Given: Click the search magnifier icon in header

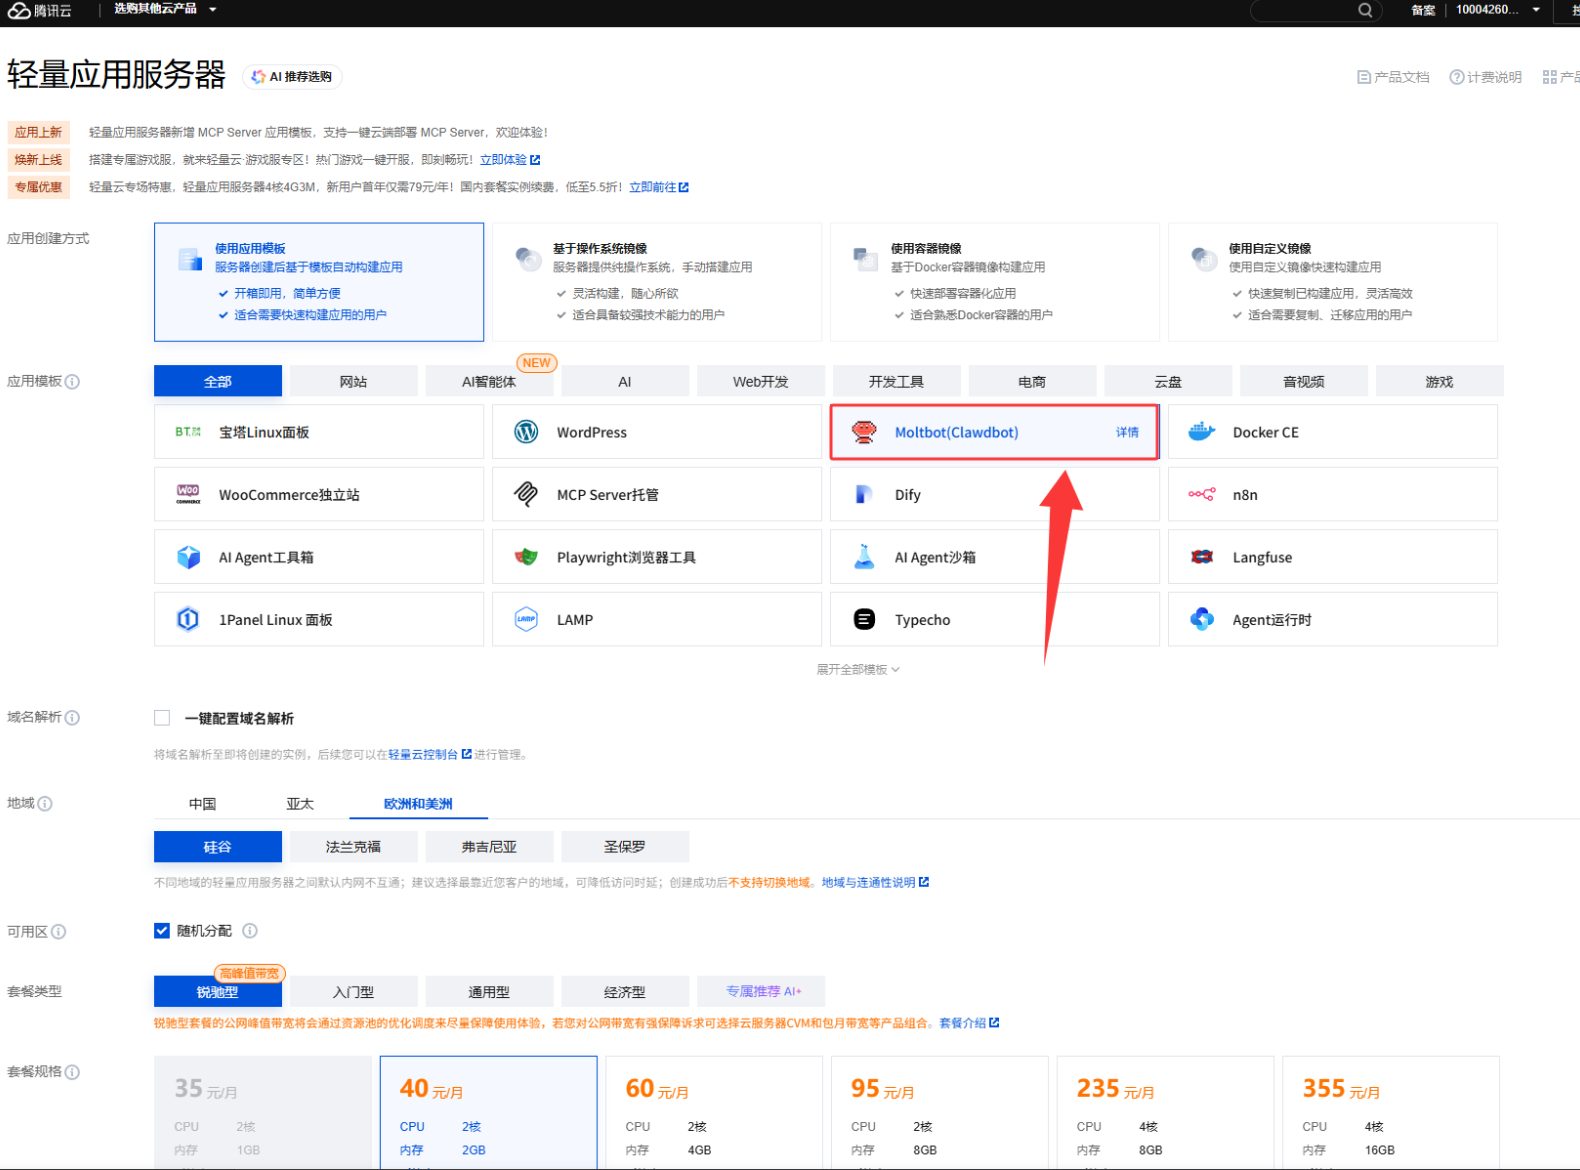Looking at the screenshot, I should (1365, 10).
